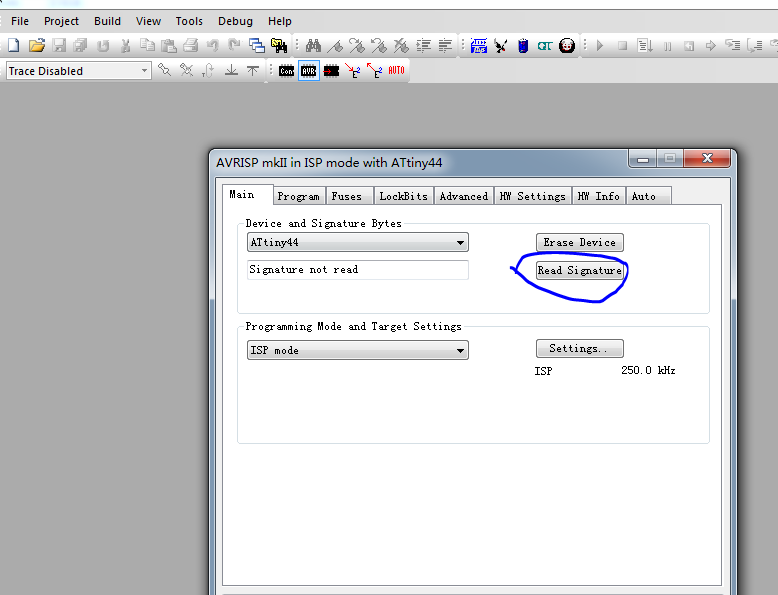The height and width of the screenshot is (595, 778).
Task: Click the Copy pages icon
Action: pos(147,46)
